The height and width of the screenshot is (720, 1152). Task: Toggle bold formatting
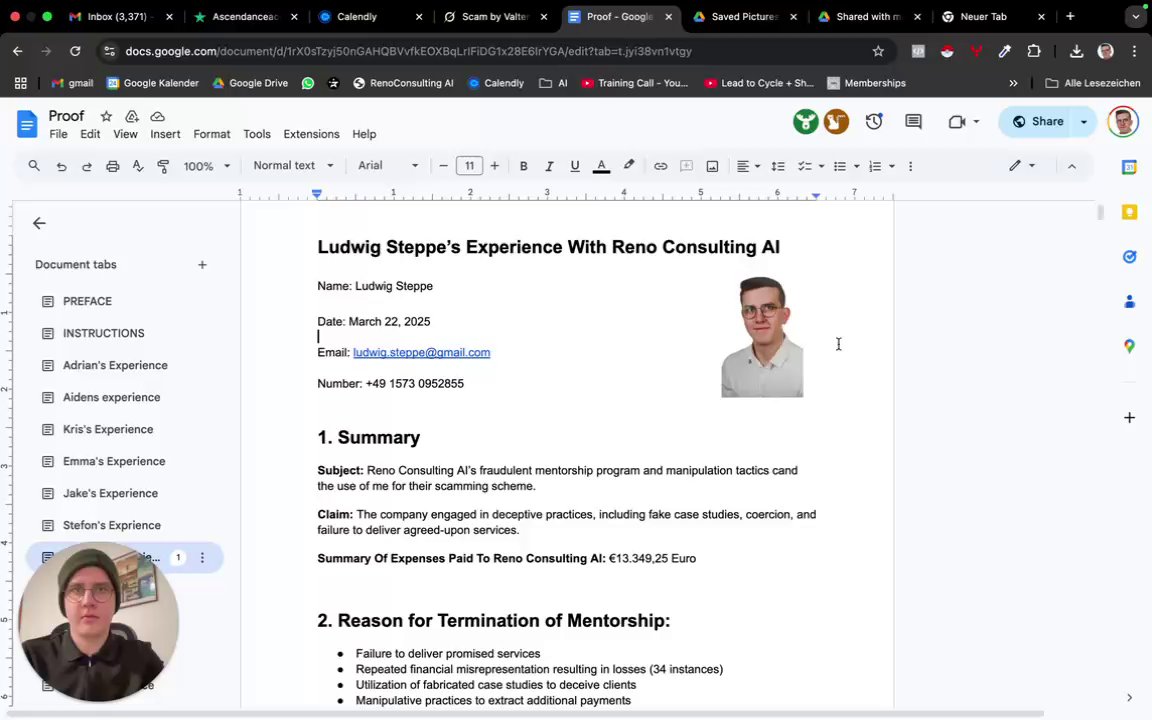point(523,166)
